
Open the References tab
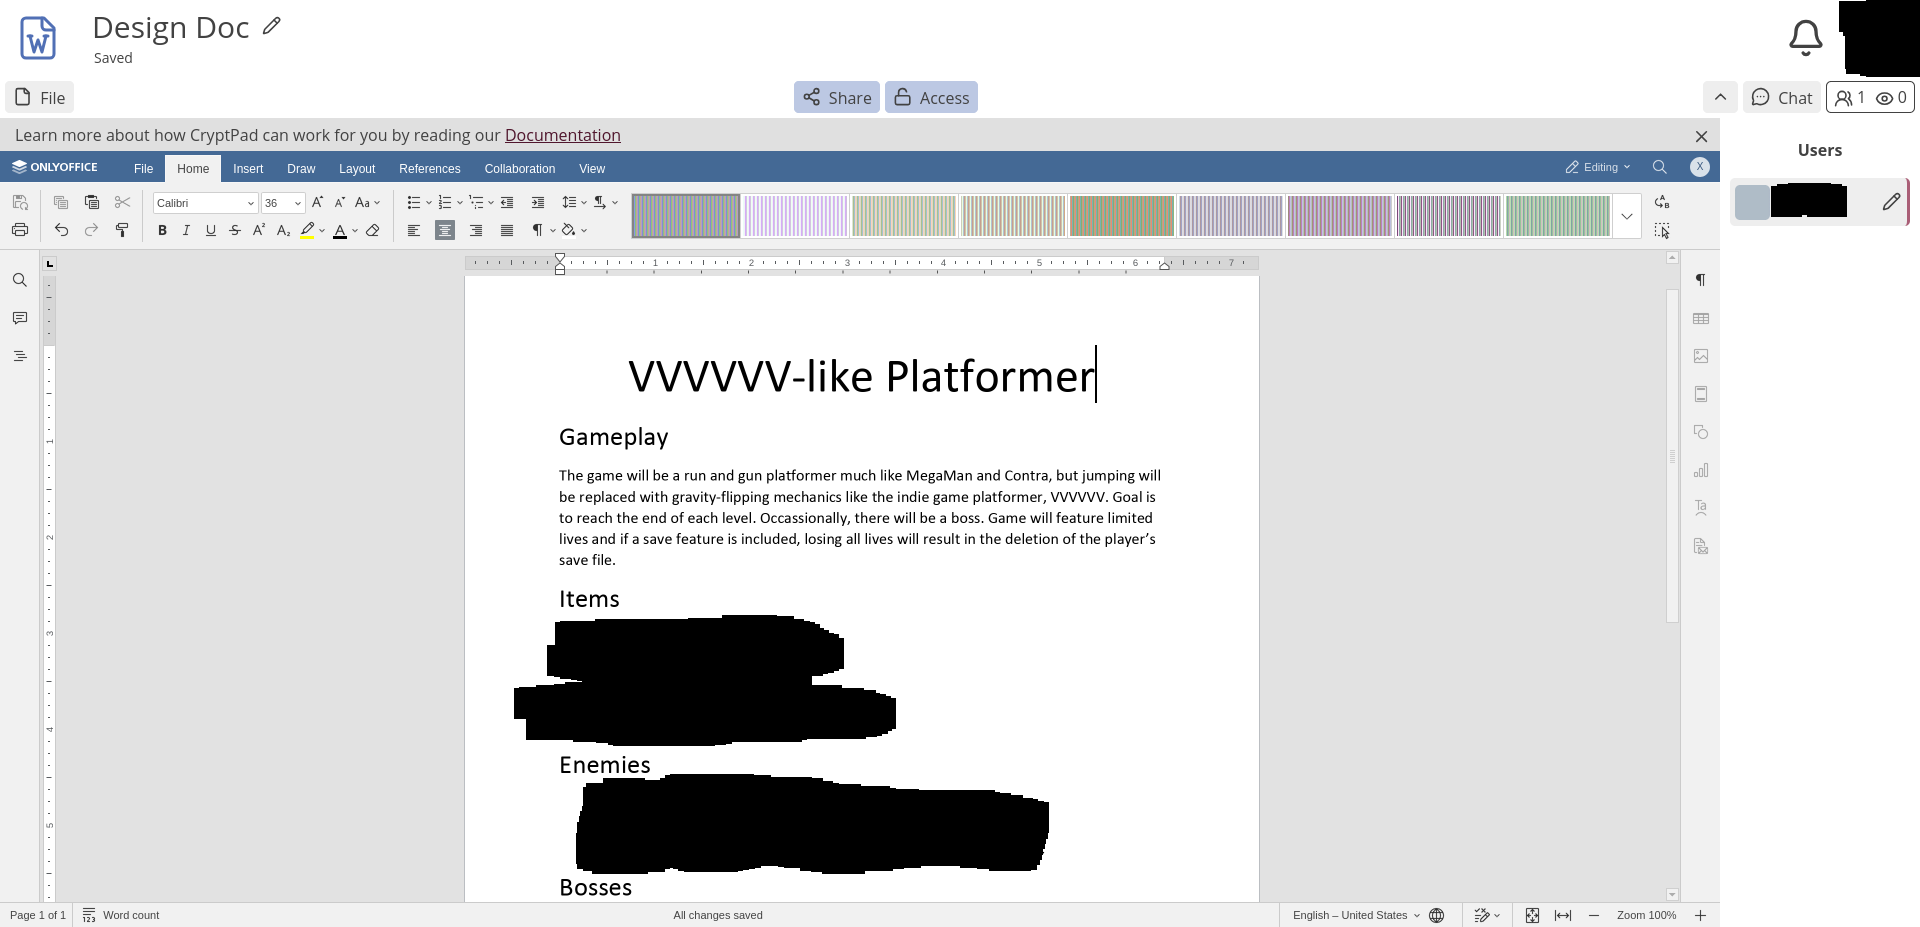[429, 169]
